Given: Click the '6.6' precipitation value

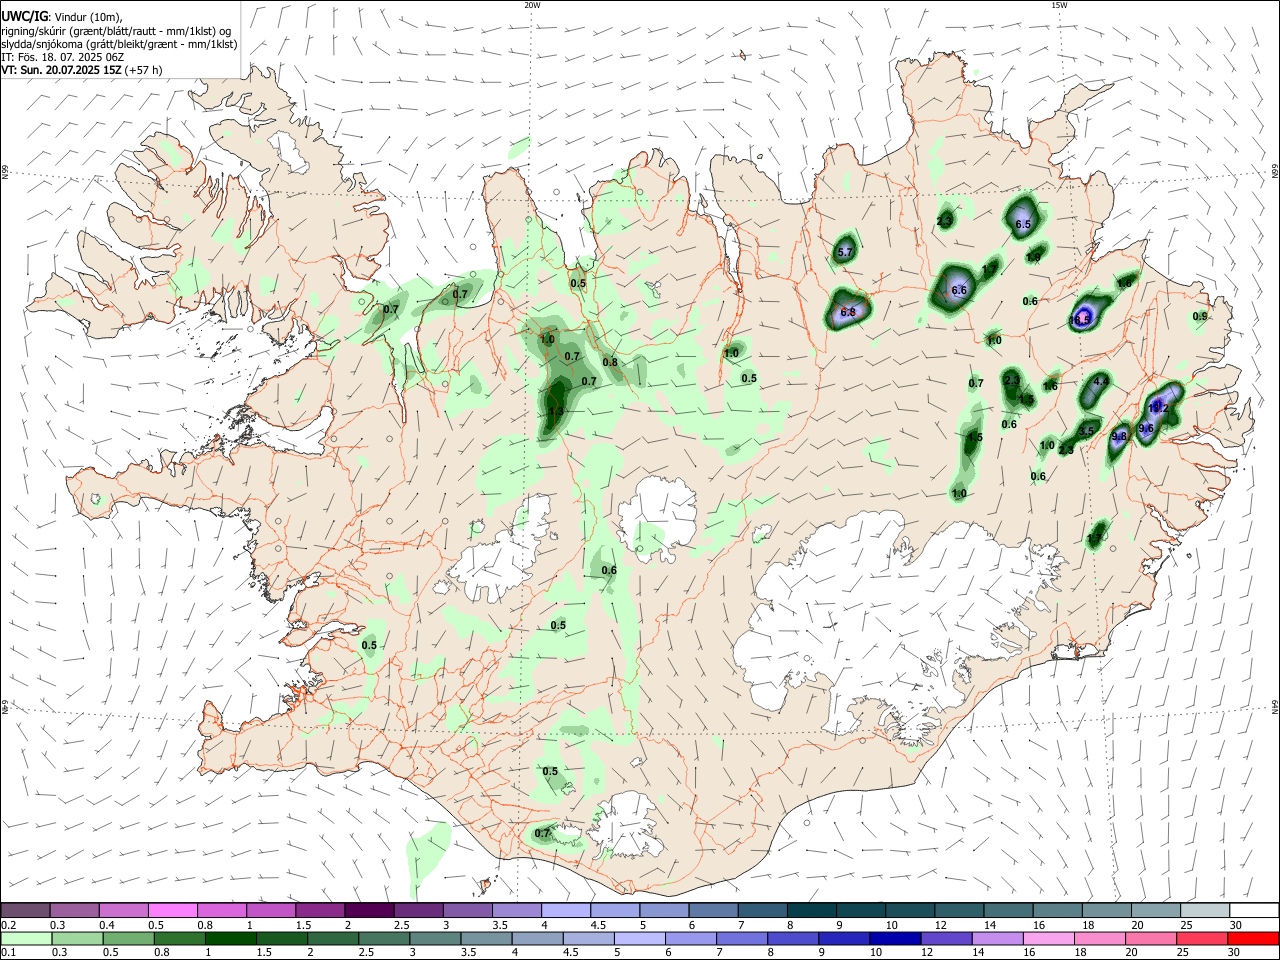Looking at the screenshot, I should (x=959, y=291).
